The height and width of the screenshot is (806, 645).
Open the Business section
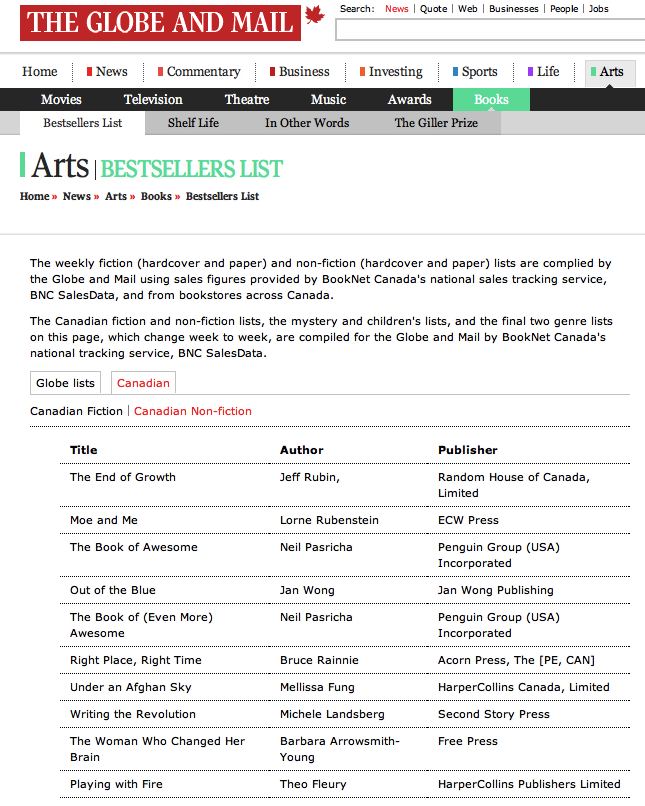300,71
